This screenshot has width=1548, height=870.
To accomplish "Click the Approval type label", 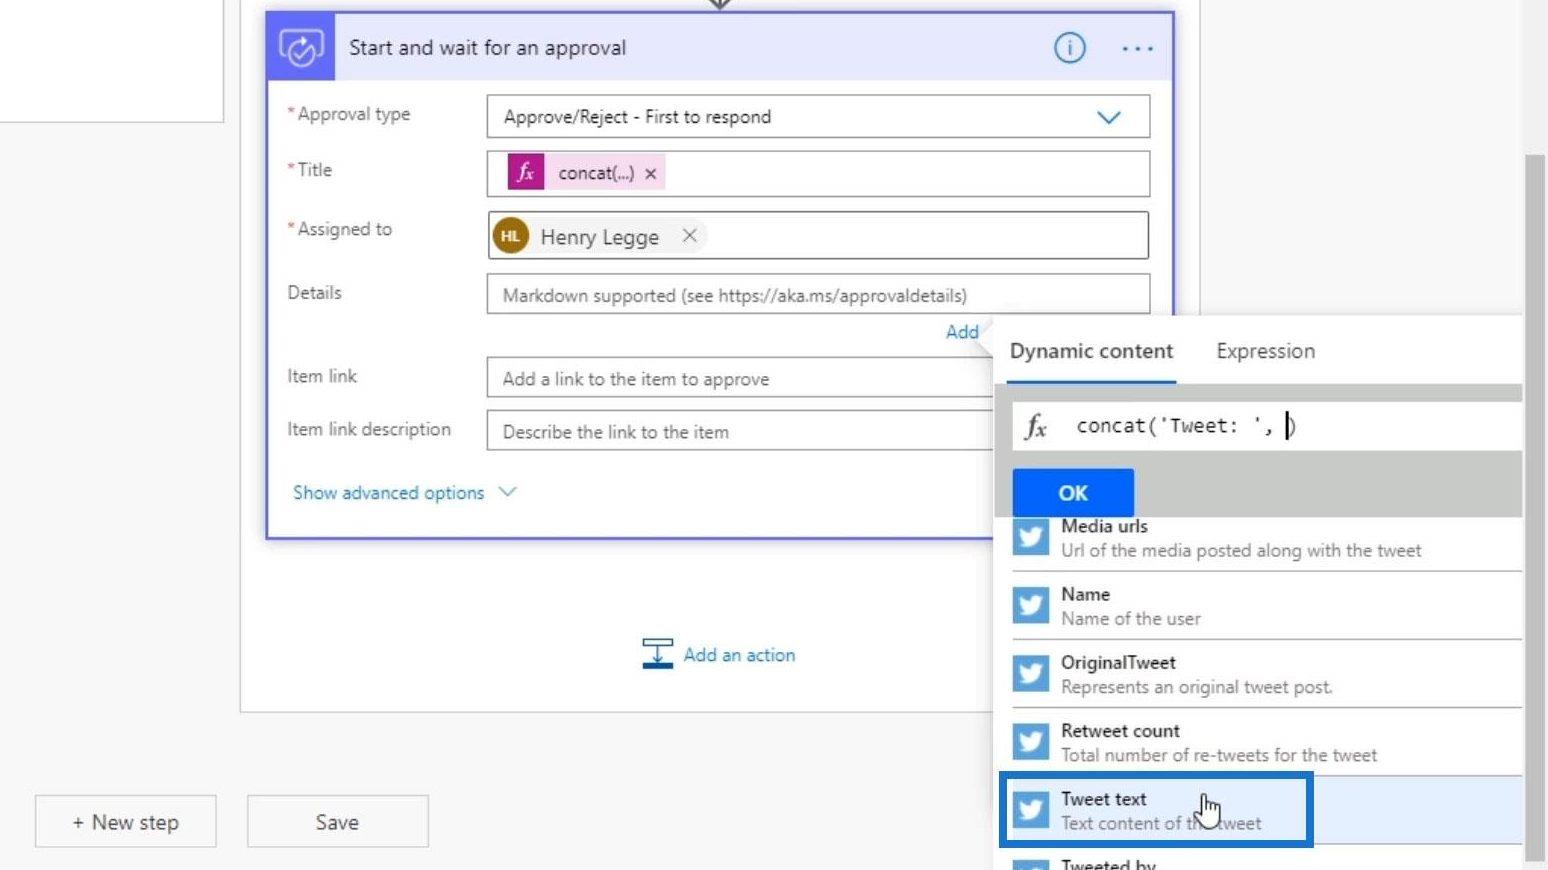I will tap(354, 114).
